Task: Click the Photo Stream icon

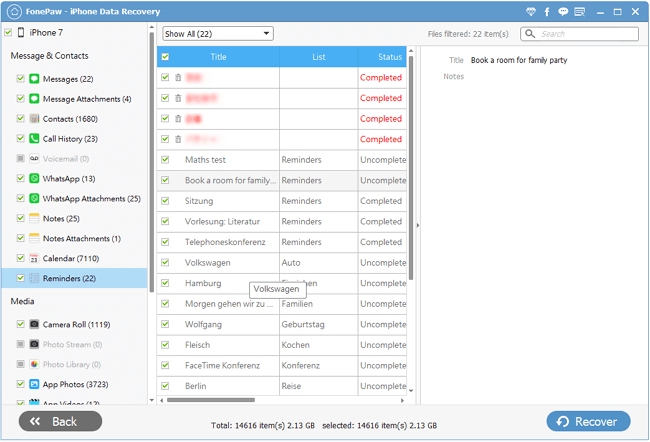Action: [x=34, y=344]
